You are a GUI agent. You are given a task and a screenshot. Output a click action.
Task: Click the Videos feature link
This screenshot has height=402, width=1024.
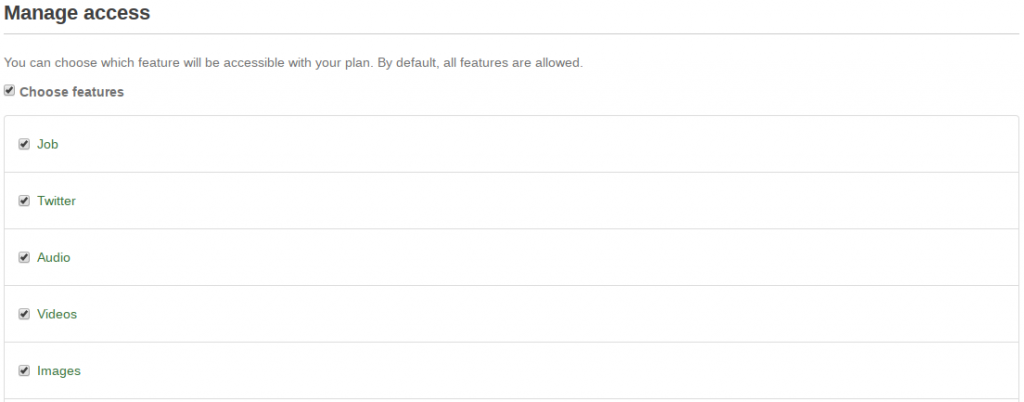point(57,314)
